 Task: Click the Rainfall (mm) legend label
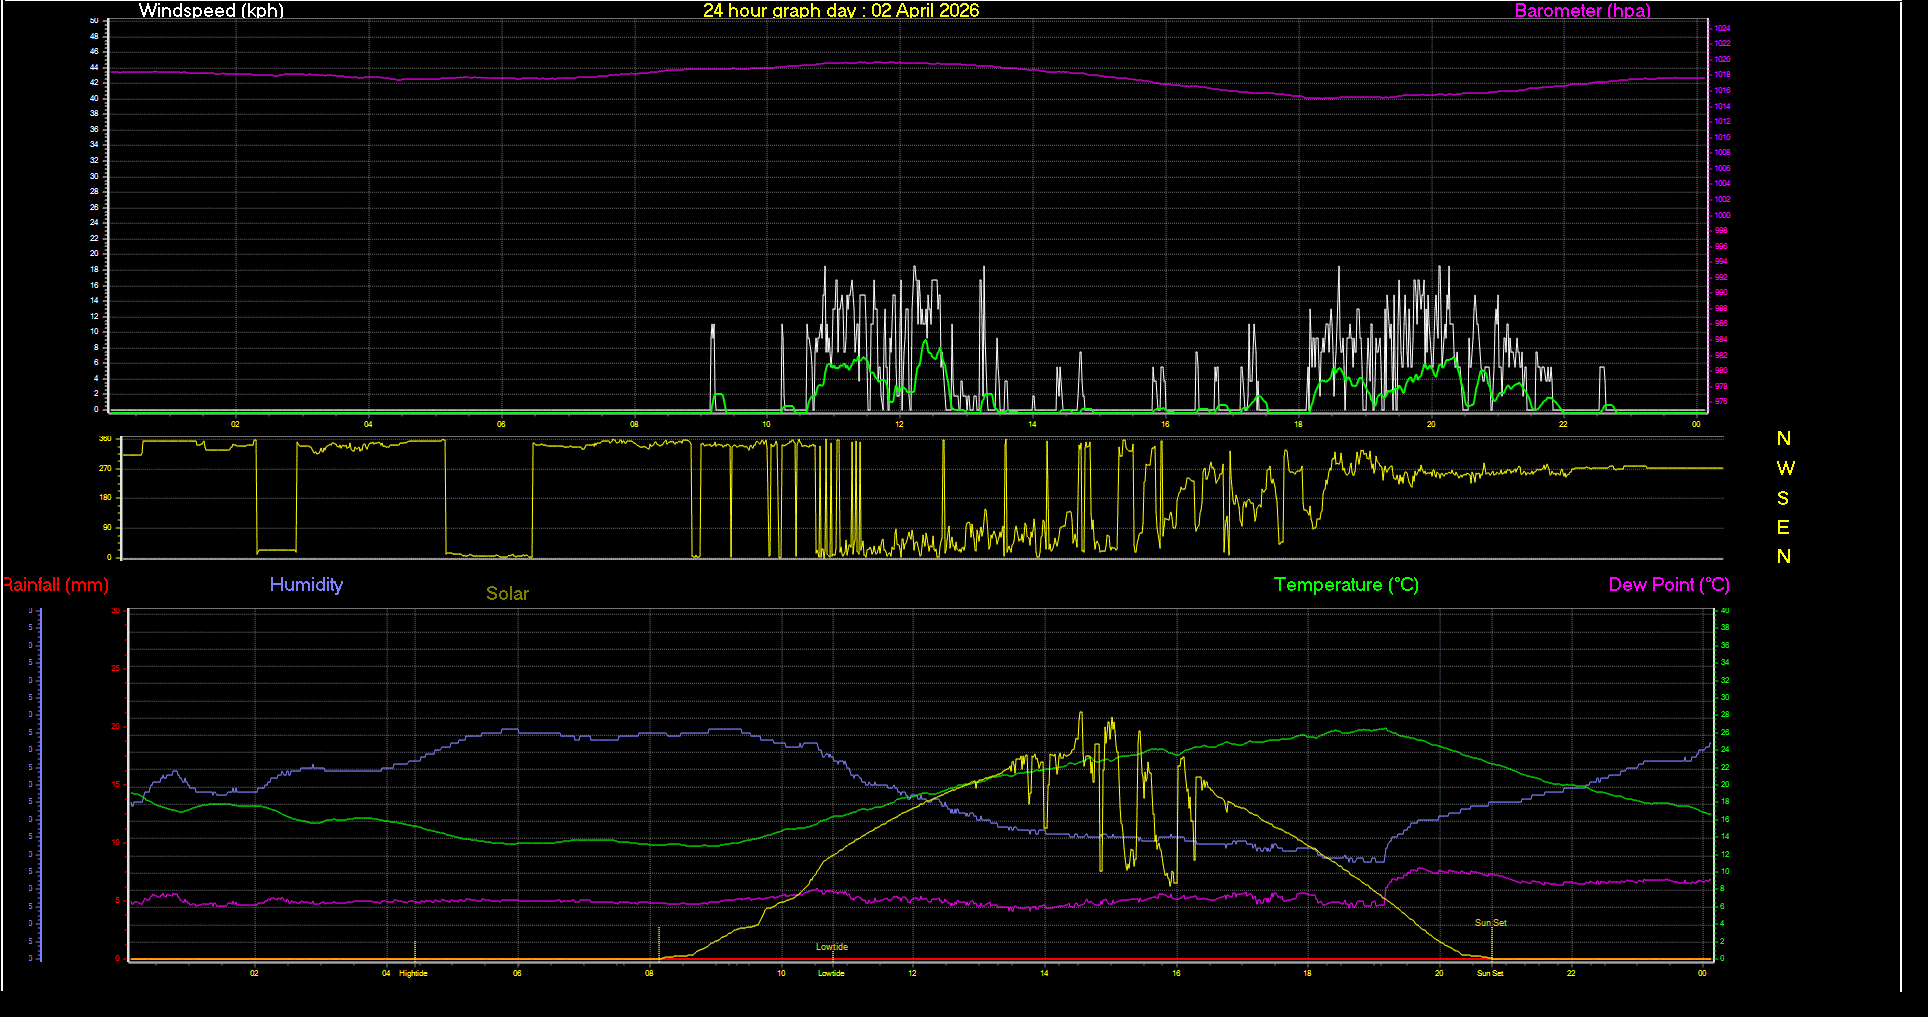coord(55,585)
